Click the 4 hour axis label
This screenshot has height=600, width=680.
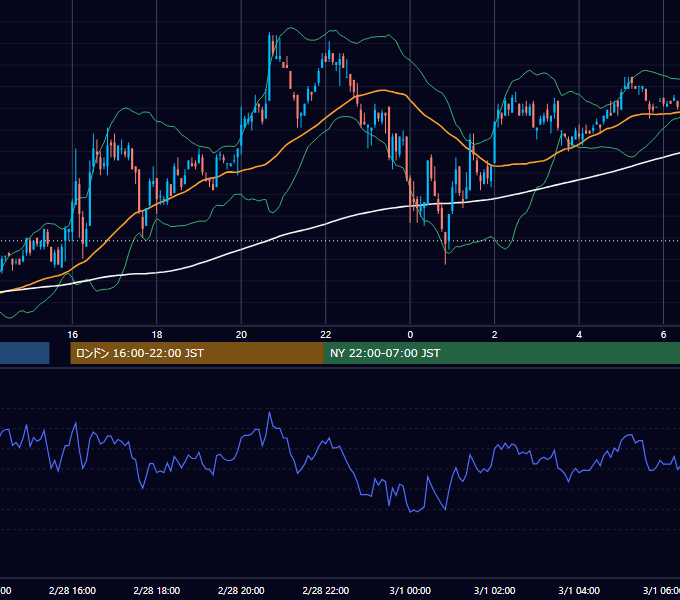[x=579, y=335]
